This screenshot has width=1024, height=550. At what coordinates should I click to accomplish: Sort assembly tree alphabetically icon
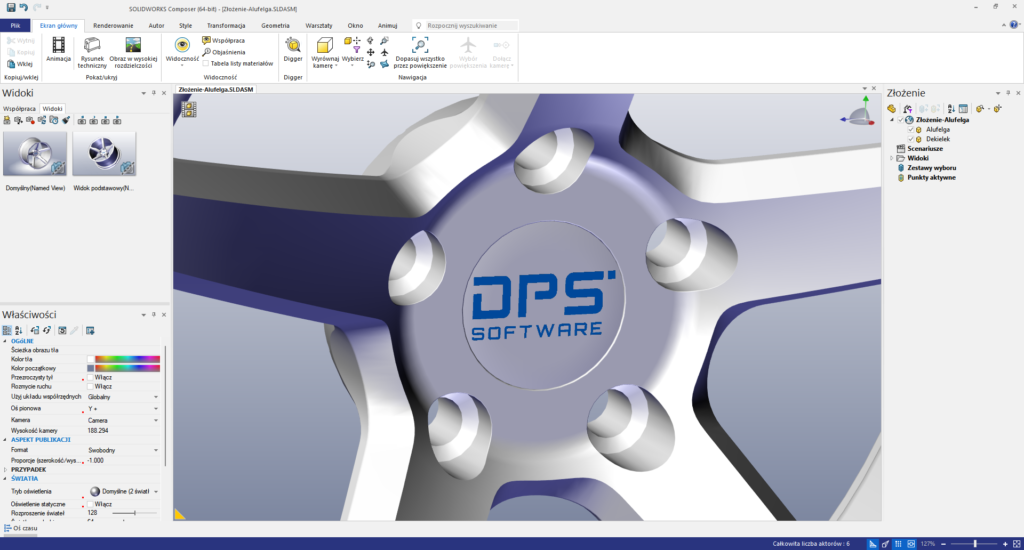pyautogui.click(x=950, y=108)
